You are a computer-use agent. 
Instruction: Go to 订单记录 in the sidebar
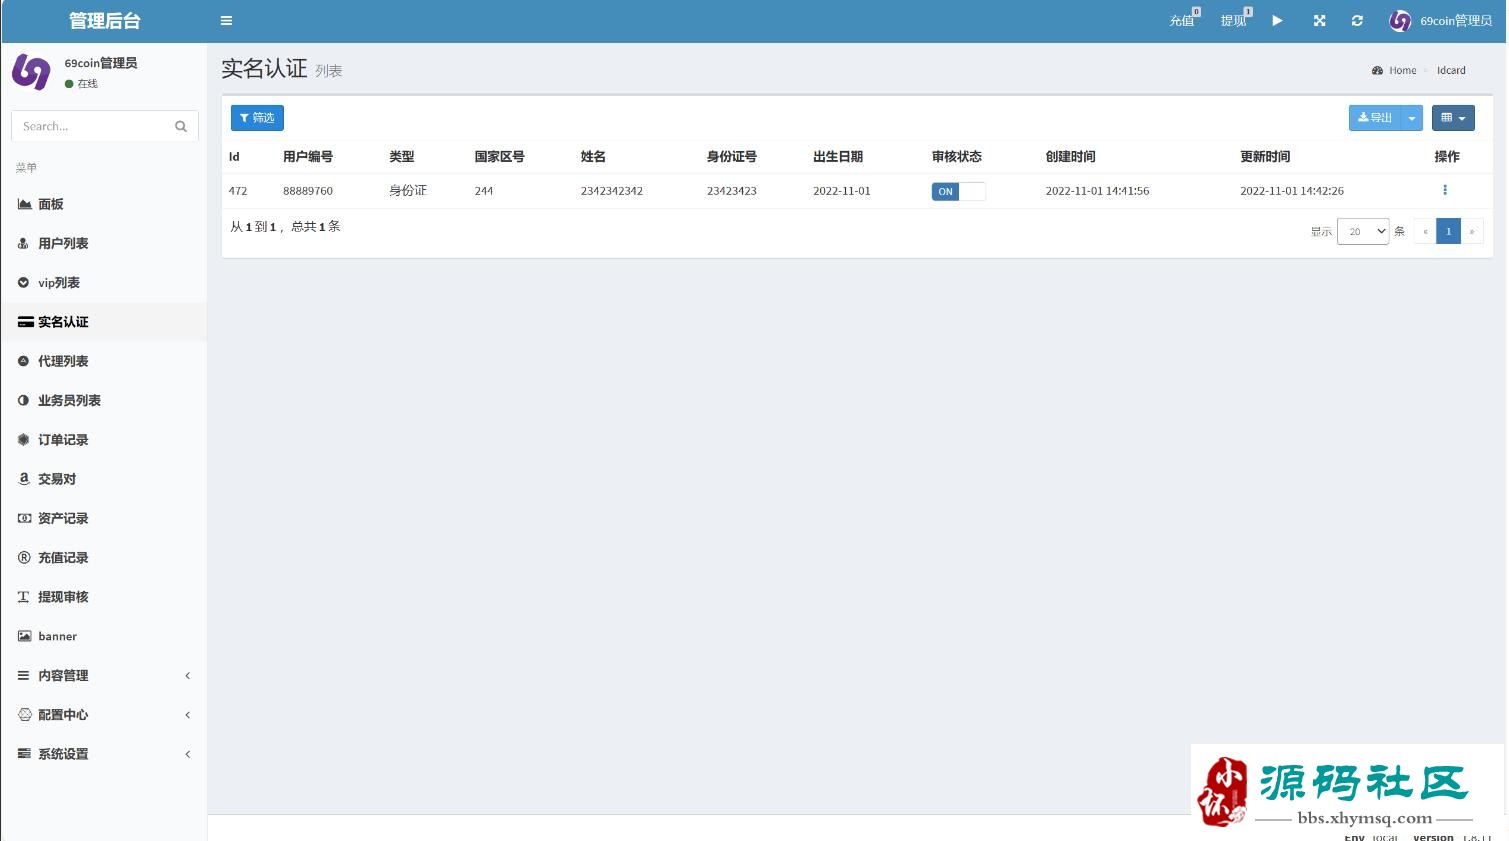point(104,440)
